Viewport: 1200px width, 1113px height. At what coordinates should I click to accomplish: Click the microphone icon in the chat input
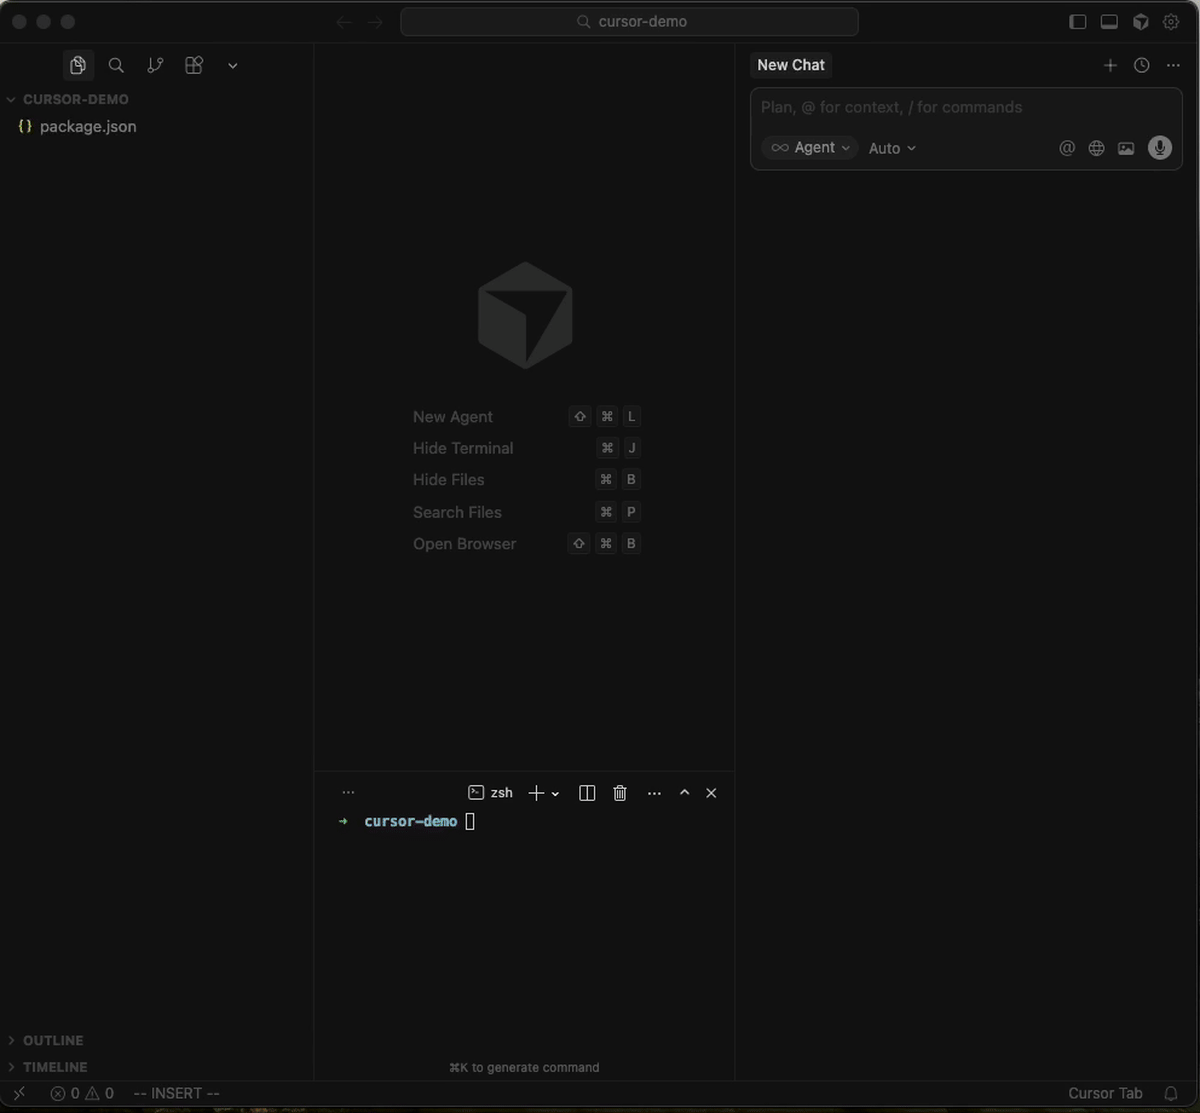click(1159, 147)
